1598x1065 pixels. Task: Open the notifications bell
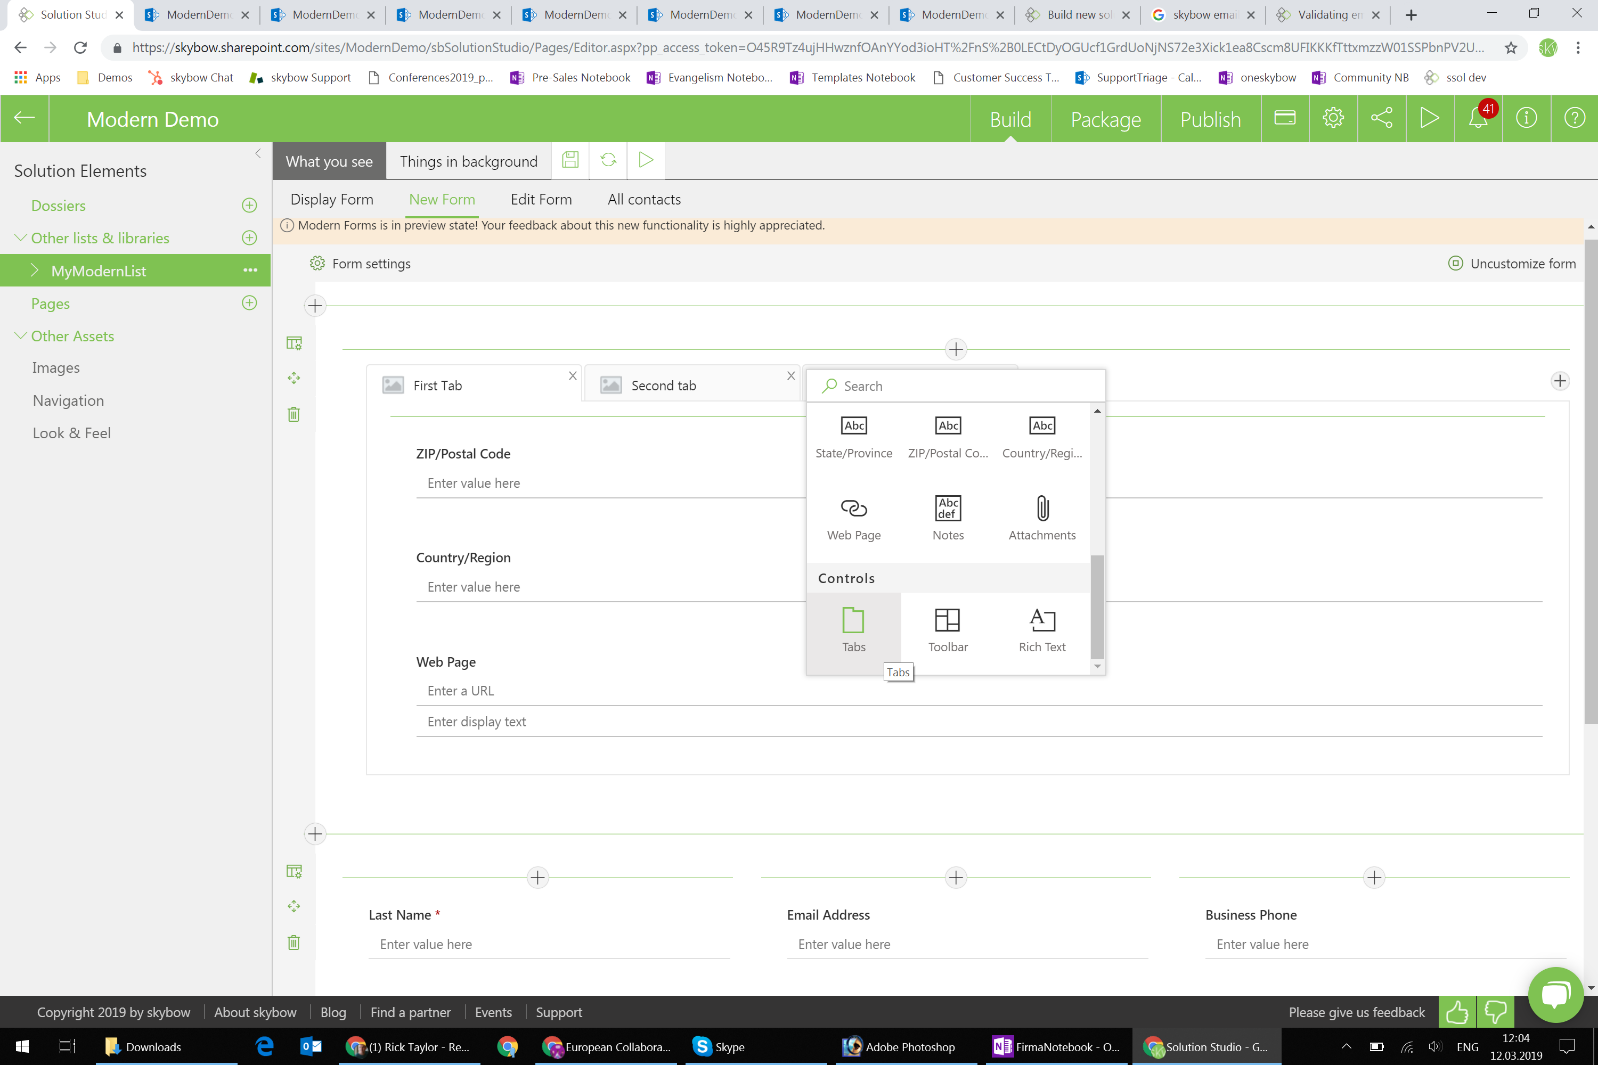pyautogui.click(x=1478, y=118)
